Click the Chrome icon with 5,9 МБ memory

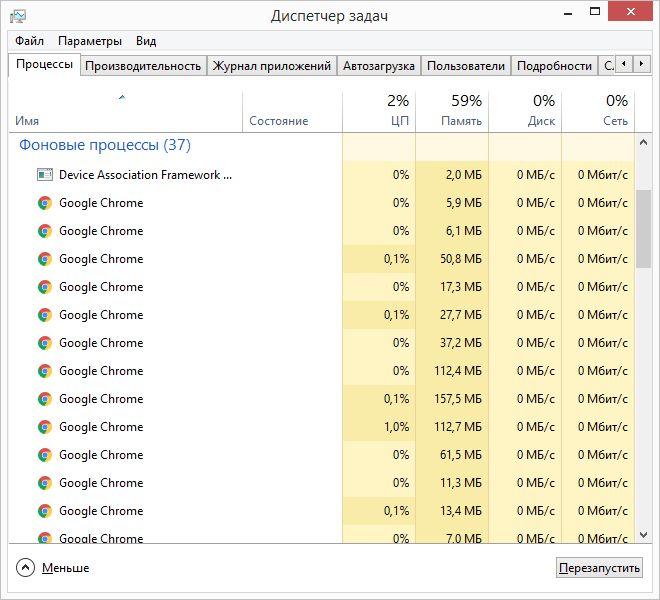click(x=45, y=203)
